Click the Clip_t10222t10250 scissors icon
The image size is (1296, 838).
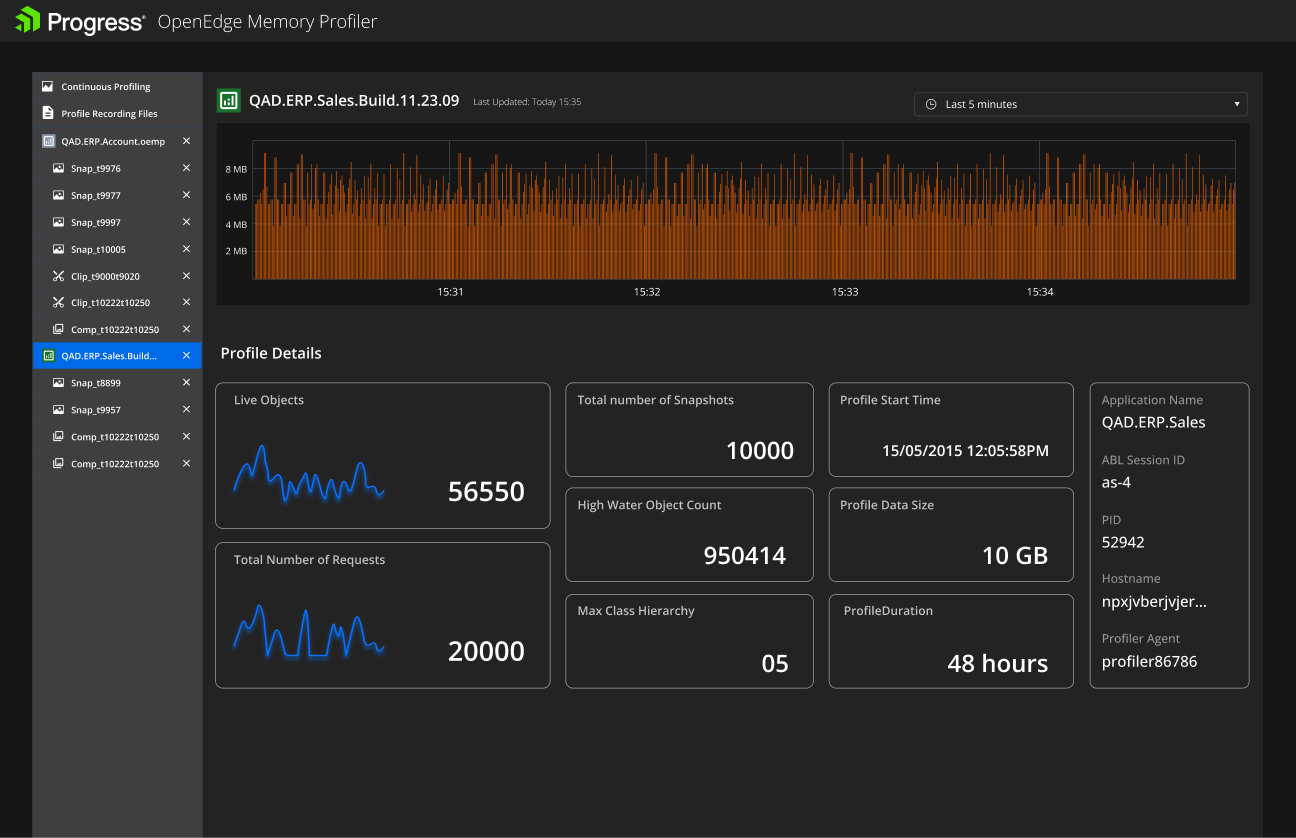coord(59,302)
